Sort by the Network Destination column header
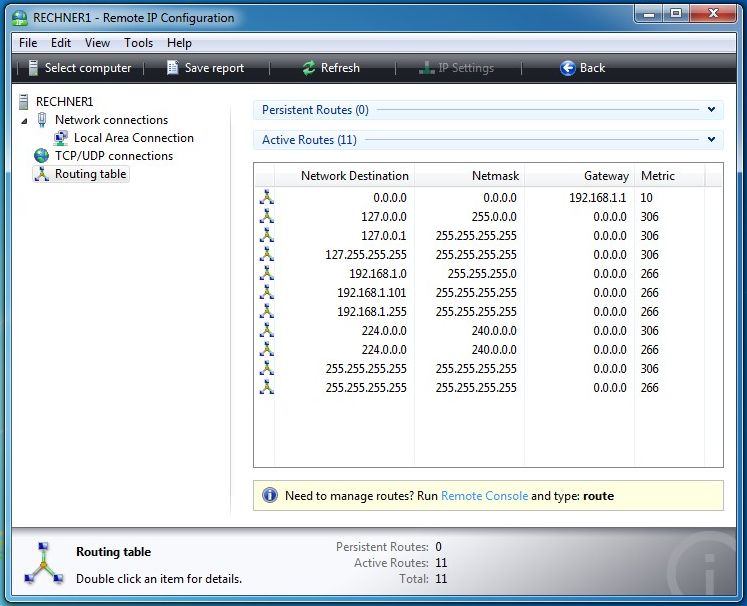 click(x=354, y=176)
